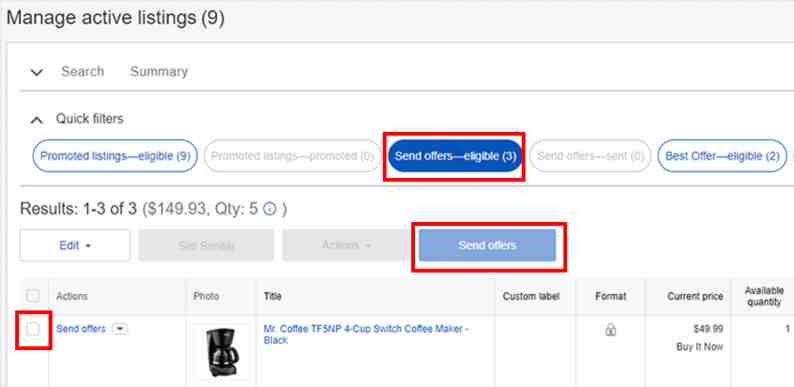The width and height of the screenshot is (794, 387).
Task: Select Promoted listings—promoted (0) filter
Action: 292,156
